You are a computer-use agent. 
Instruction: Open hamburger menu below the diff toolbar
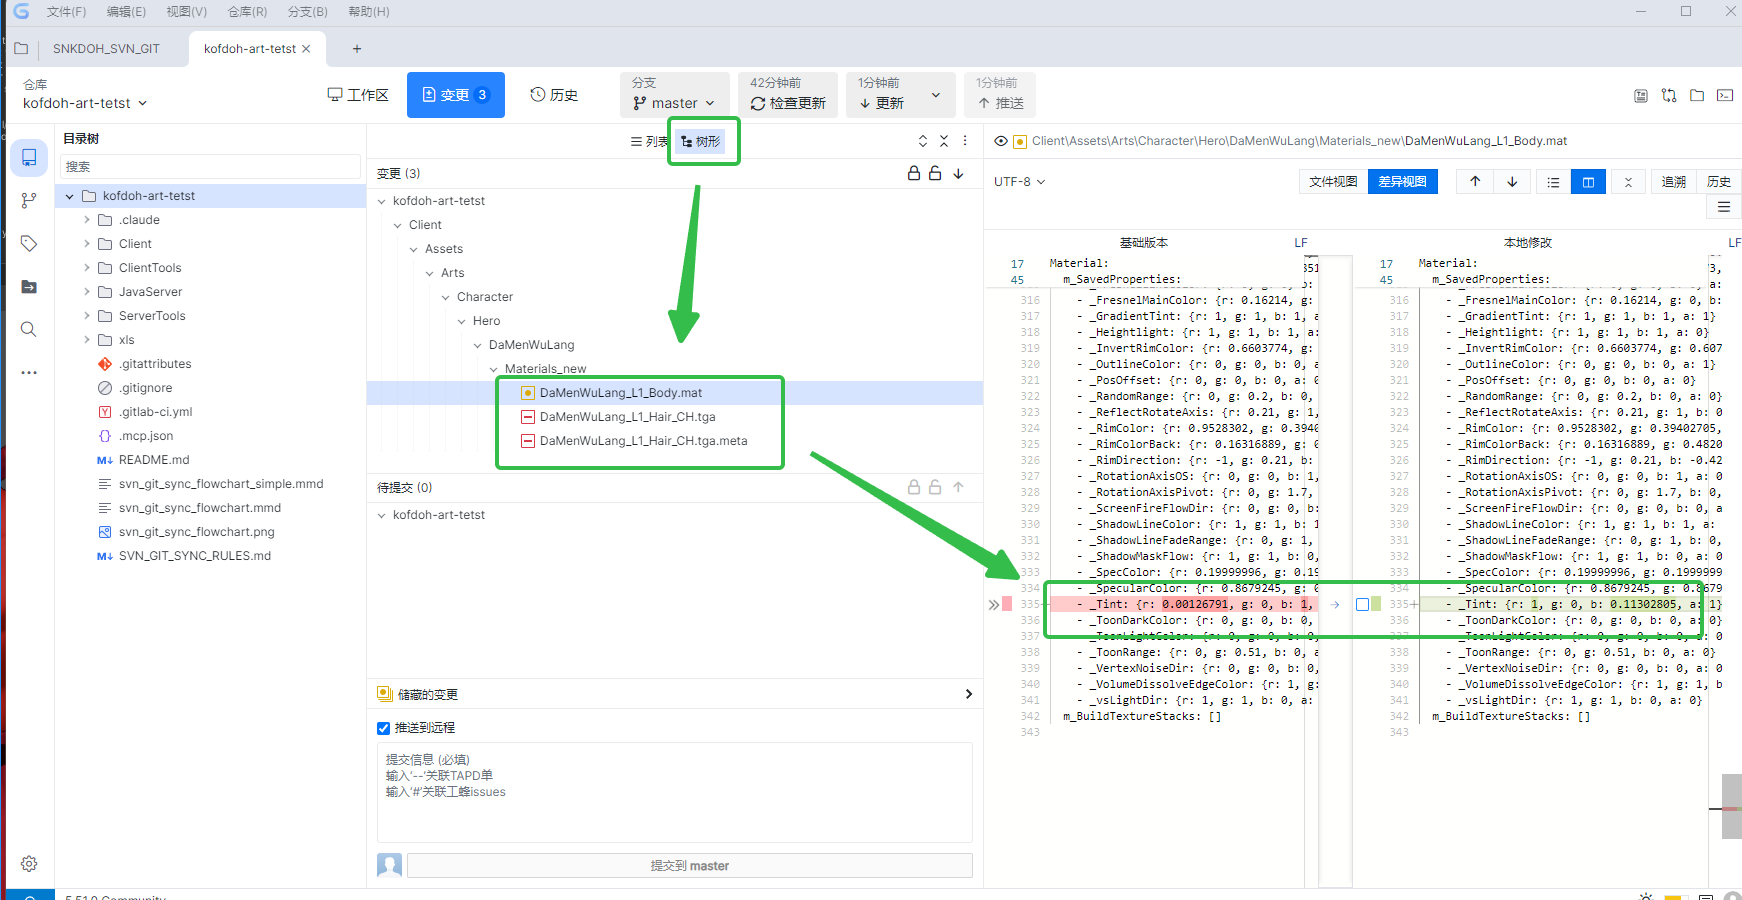click(1724, 207)
